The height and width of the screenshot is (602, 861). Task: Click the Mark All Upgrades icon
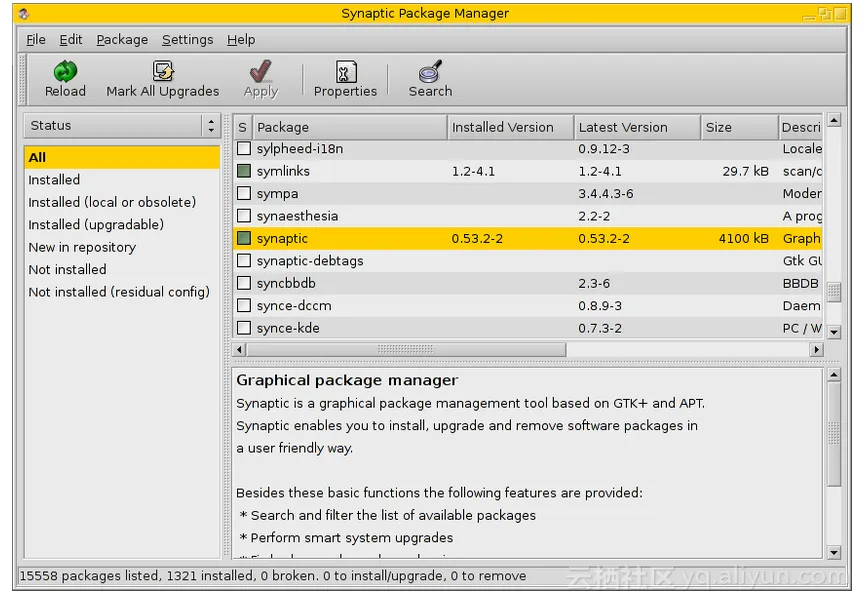[163, 71]
